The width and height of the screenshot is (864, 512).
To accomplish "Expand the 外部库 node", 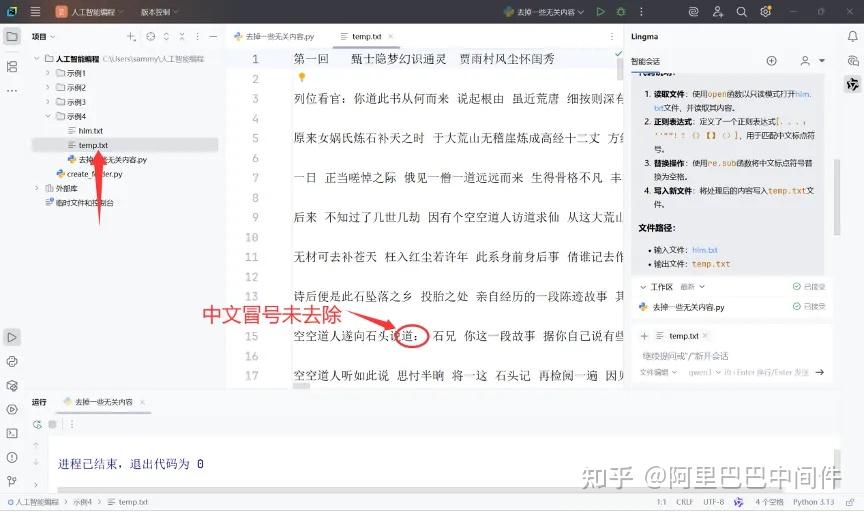I will tap(37, 188).
